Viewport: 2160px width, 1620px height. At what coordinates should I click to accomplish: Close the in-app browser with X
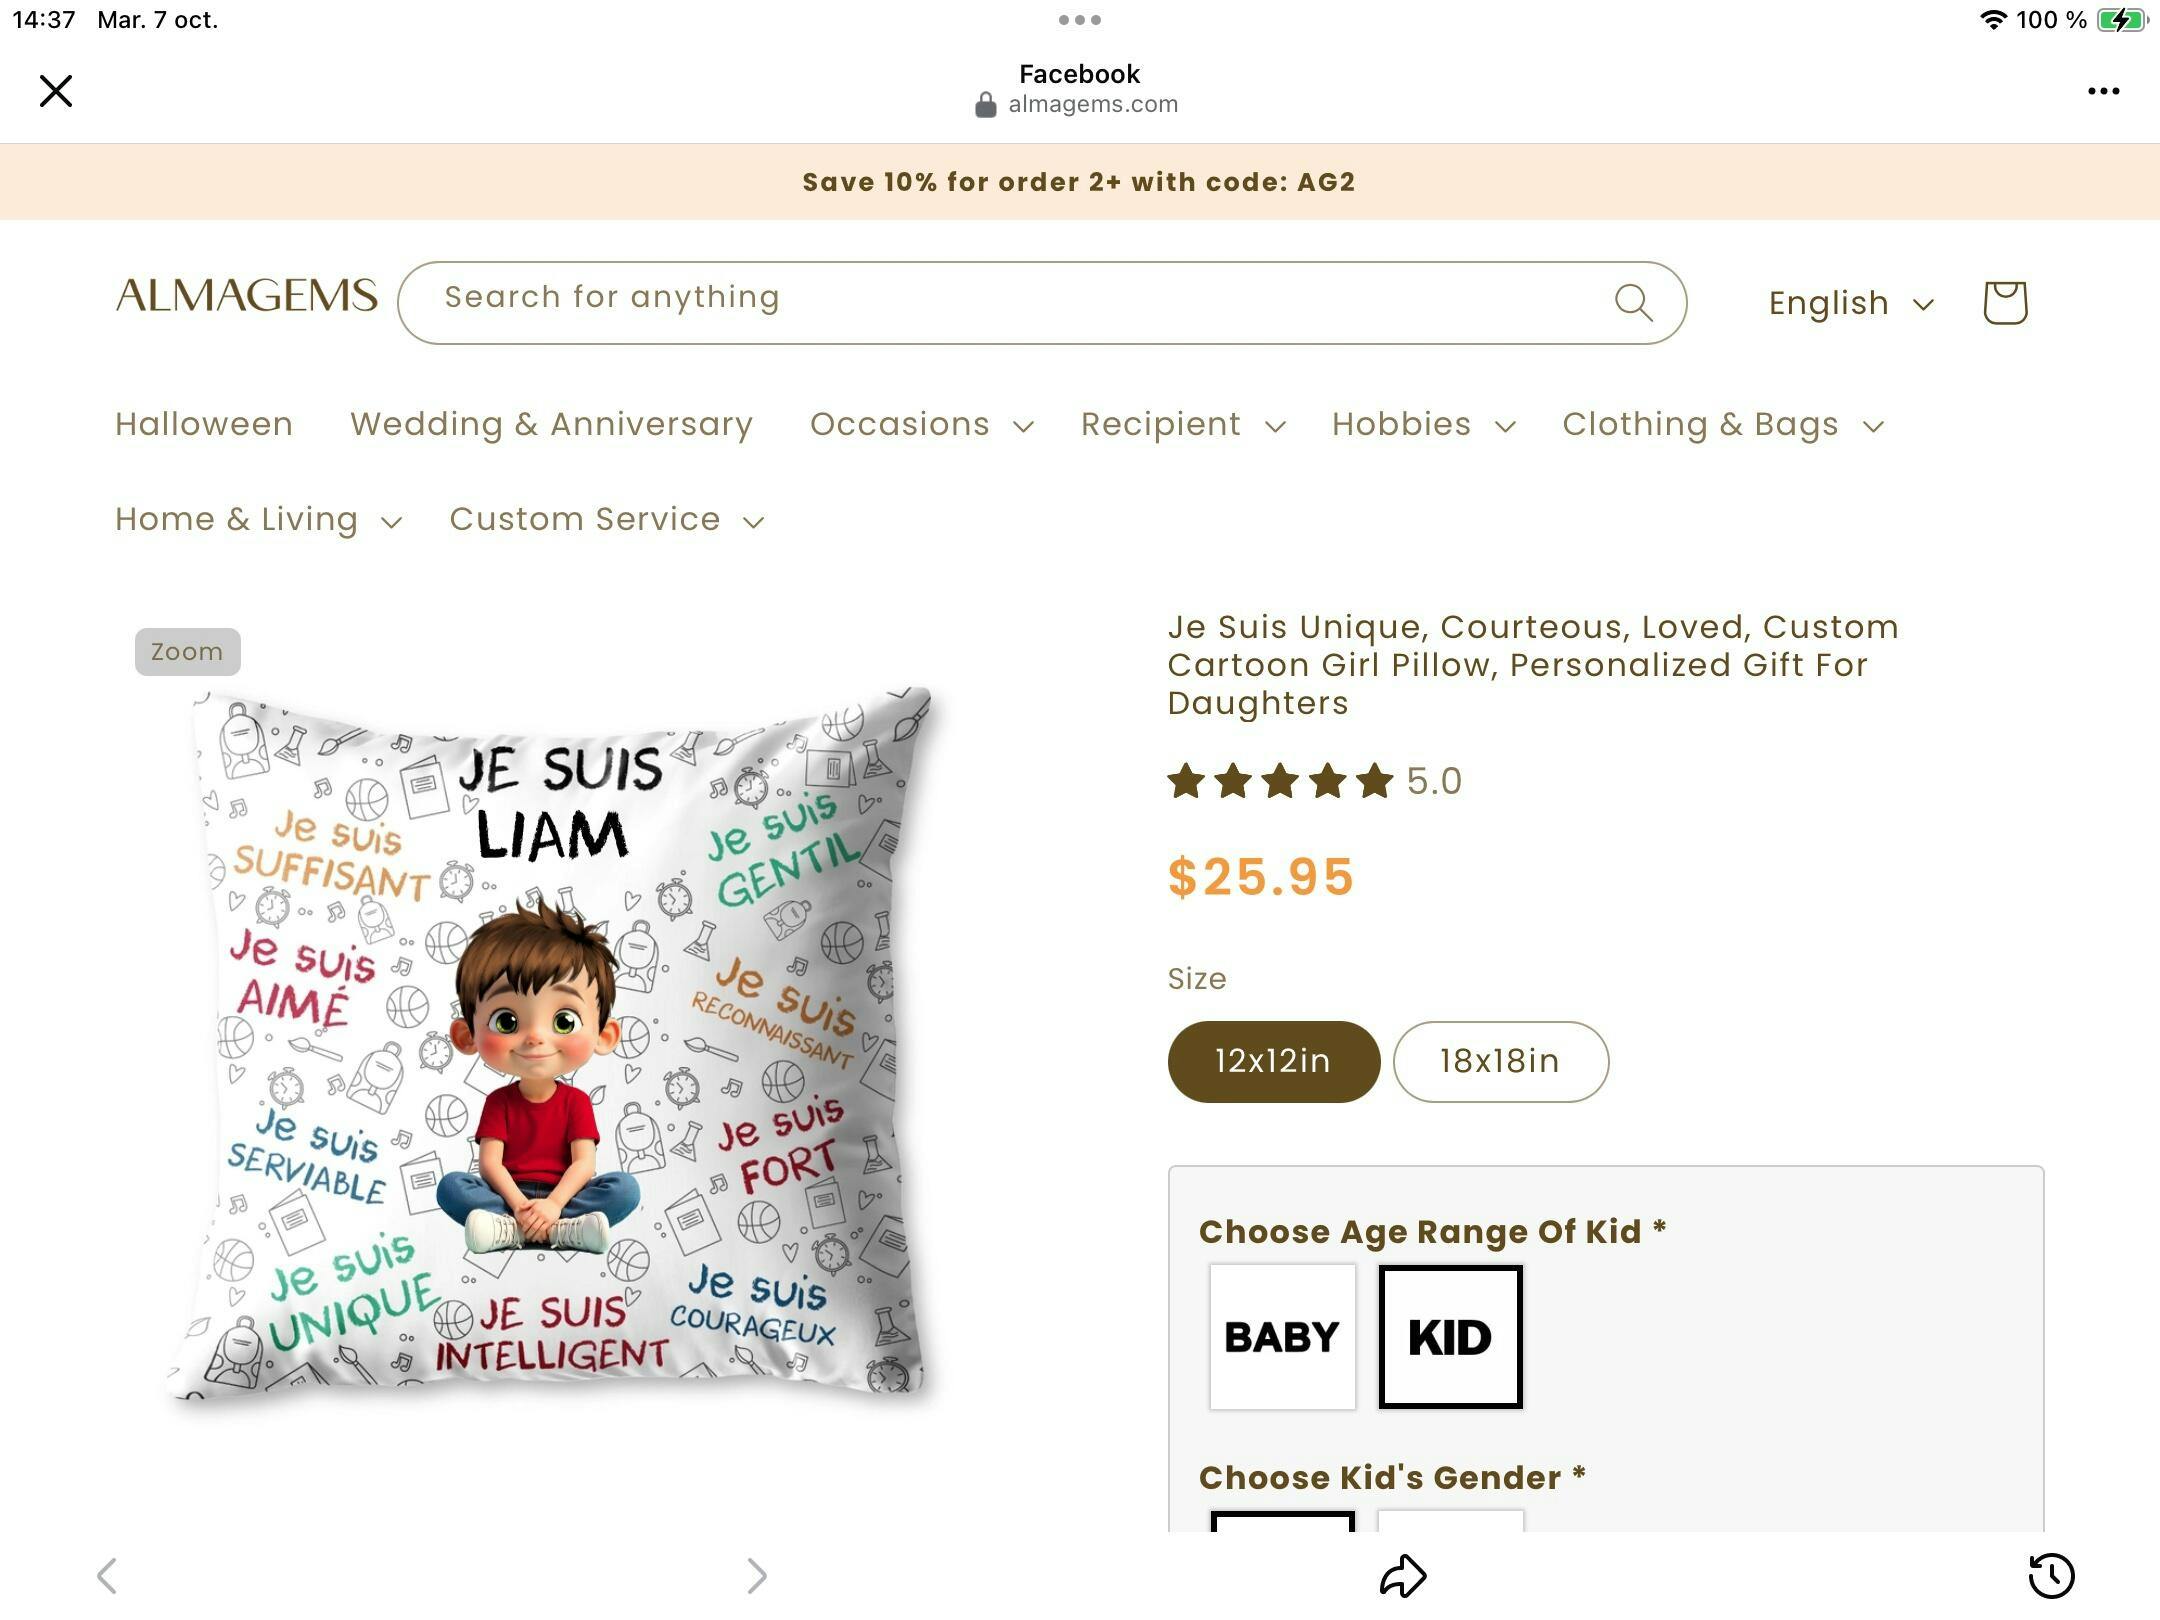56,91
